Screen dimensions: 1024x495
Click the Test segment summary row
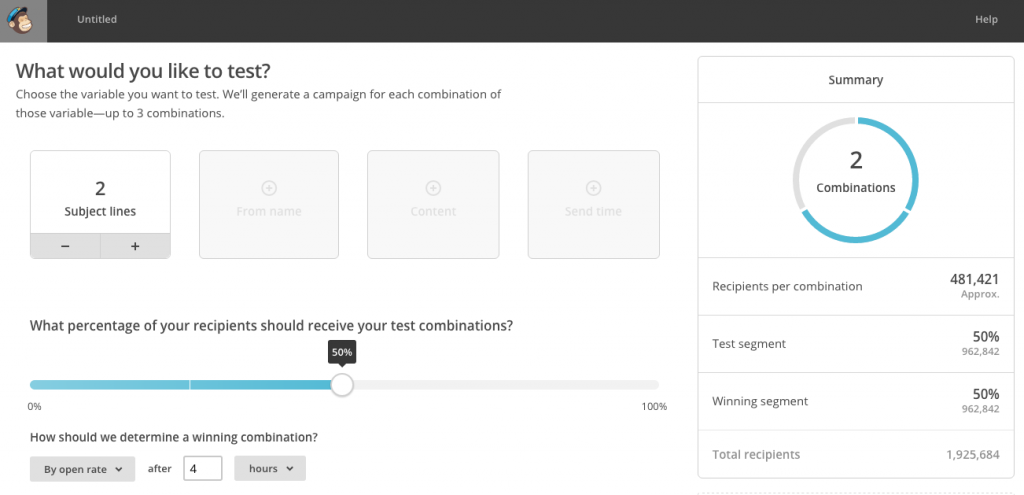[x=856, y=344]
